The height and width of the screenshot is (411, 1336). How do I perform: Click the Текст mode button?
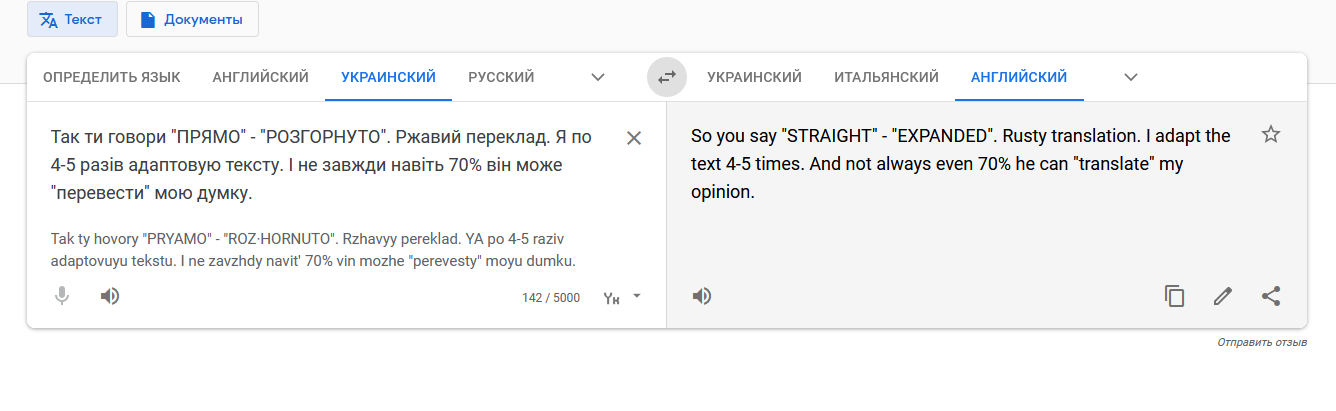(72, 19)
